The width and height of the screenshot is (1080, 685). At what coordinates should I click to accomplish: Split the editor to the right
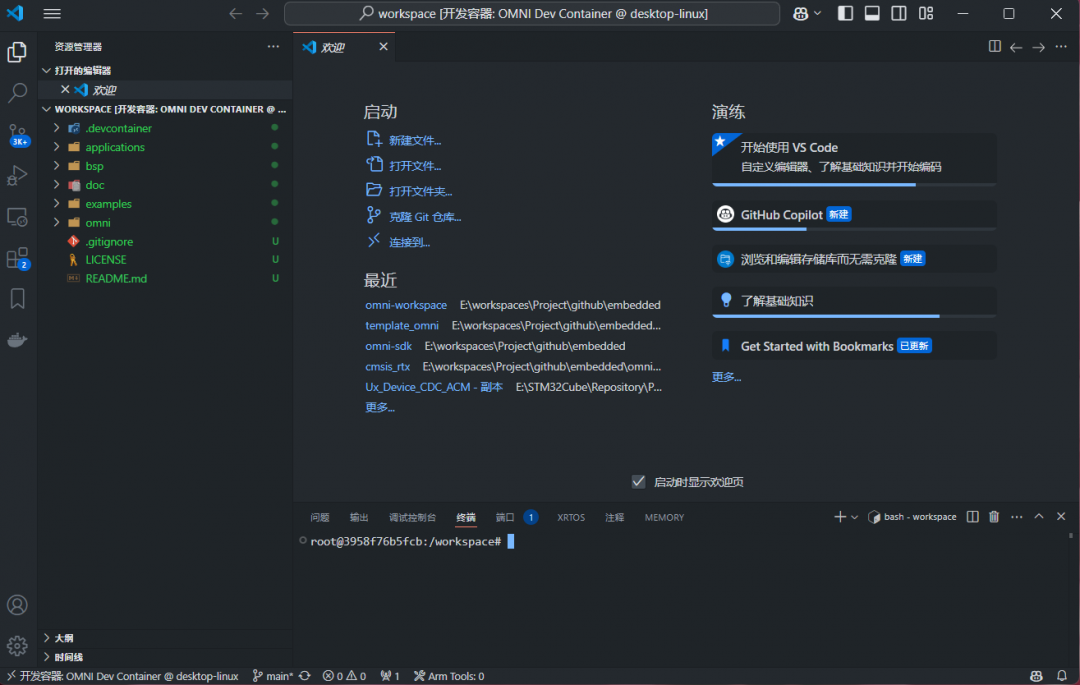point(995,47)
